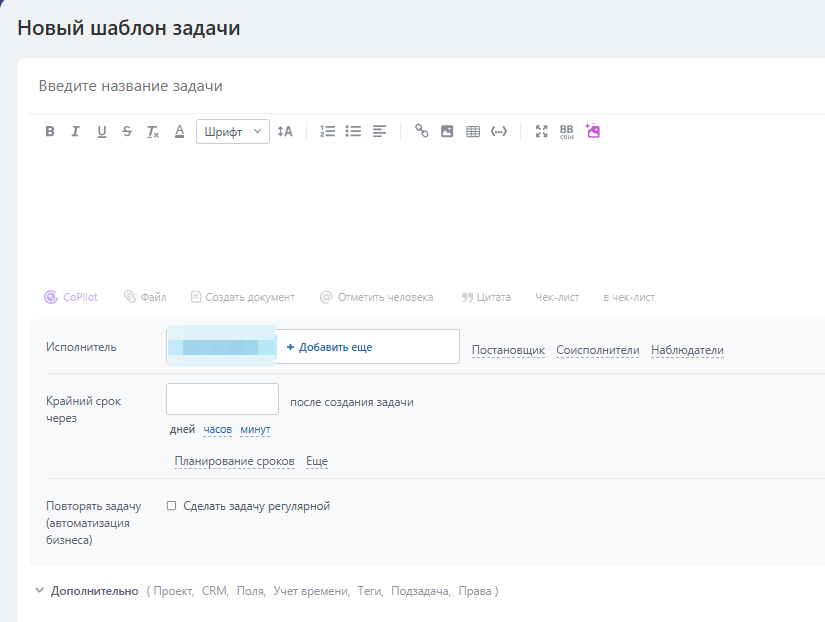Insert an image into description
Screen dimensions: 825x622
[x=447, y=131]
